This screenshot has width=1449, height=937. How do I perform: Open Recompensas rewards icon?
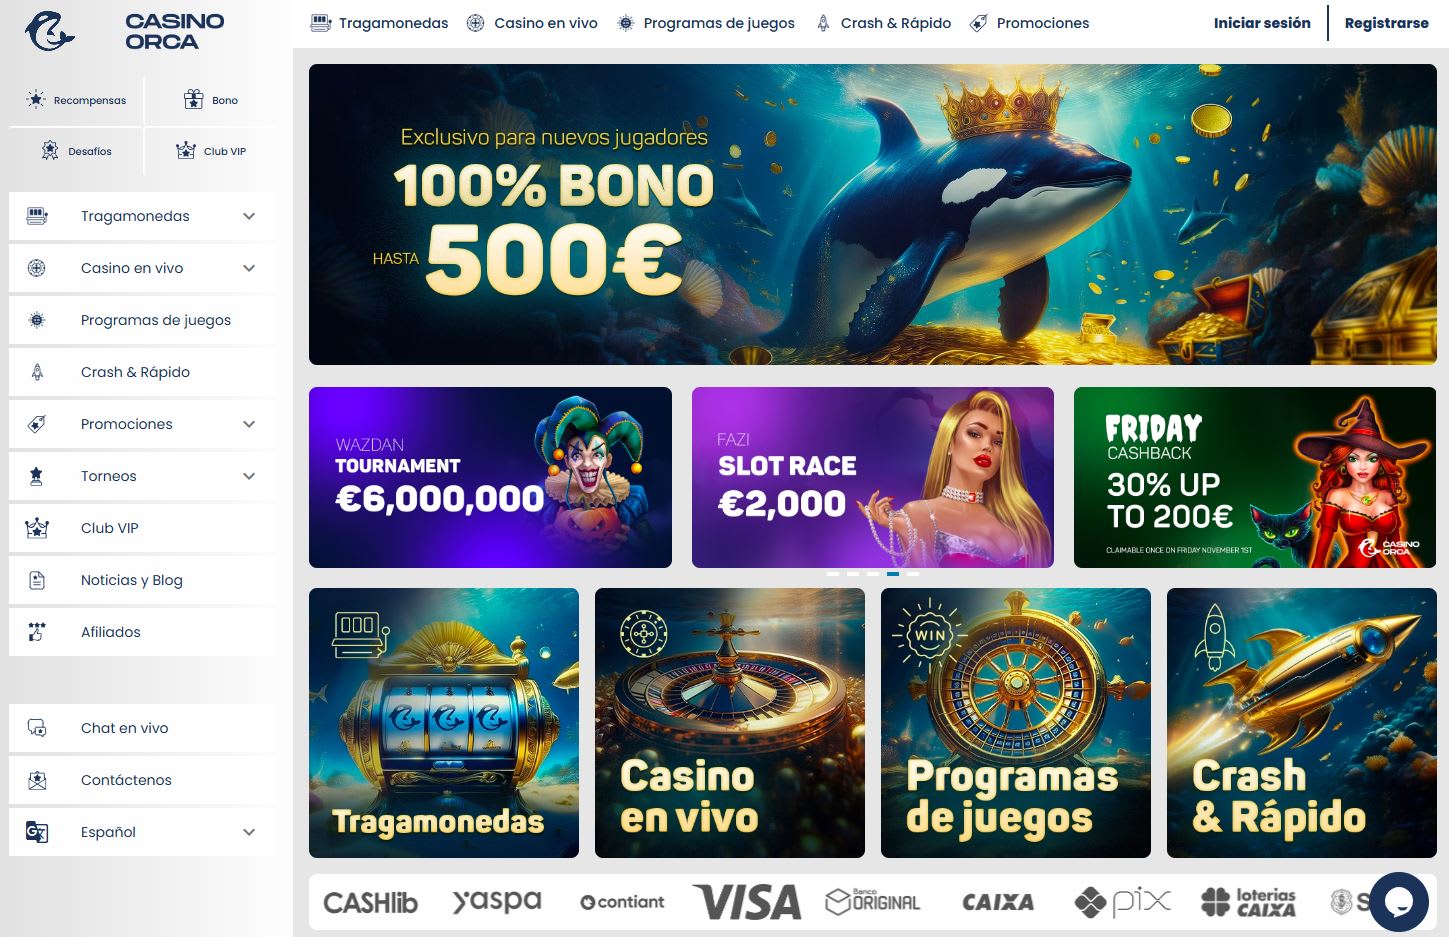point(37,99)
